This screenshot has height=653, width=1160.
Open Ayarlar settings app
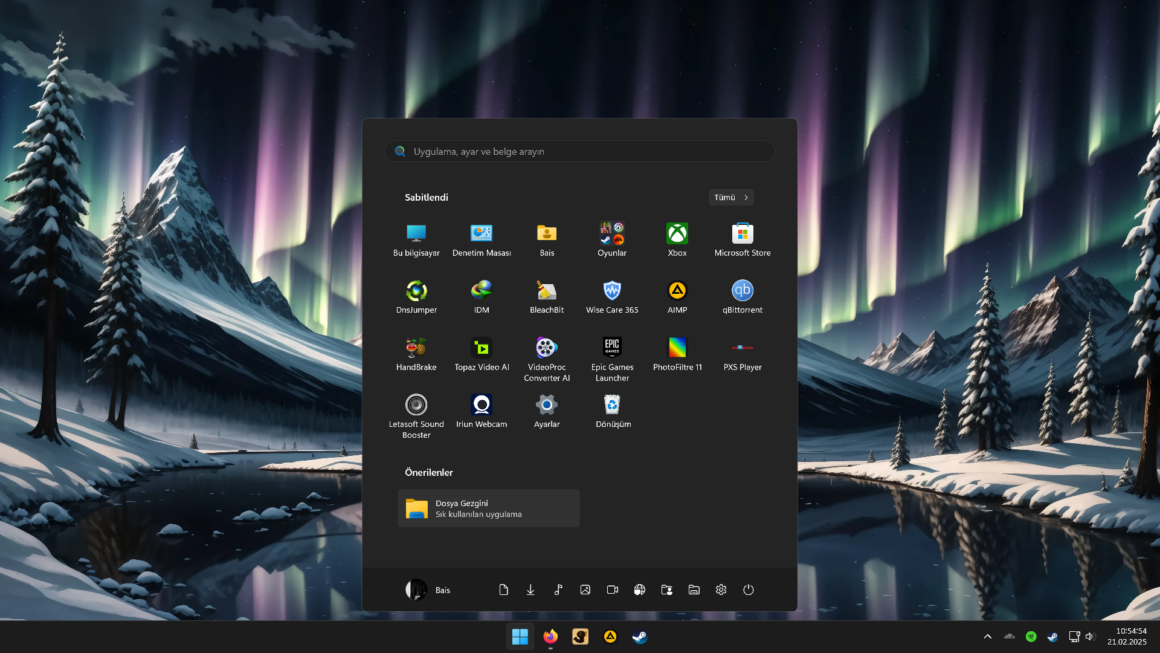pos(547,411)
